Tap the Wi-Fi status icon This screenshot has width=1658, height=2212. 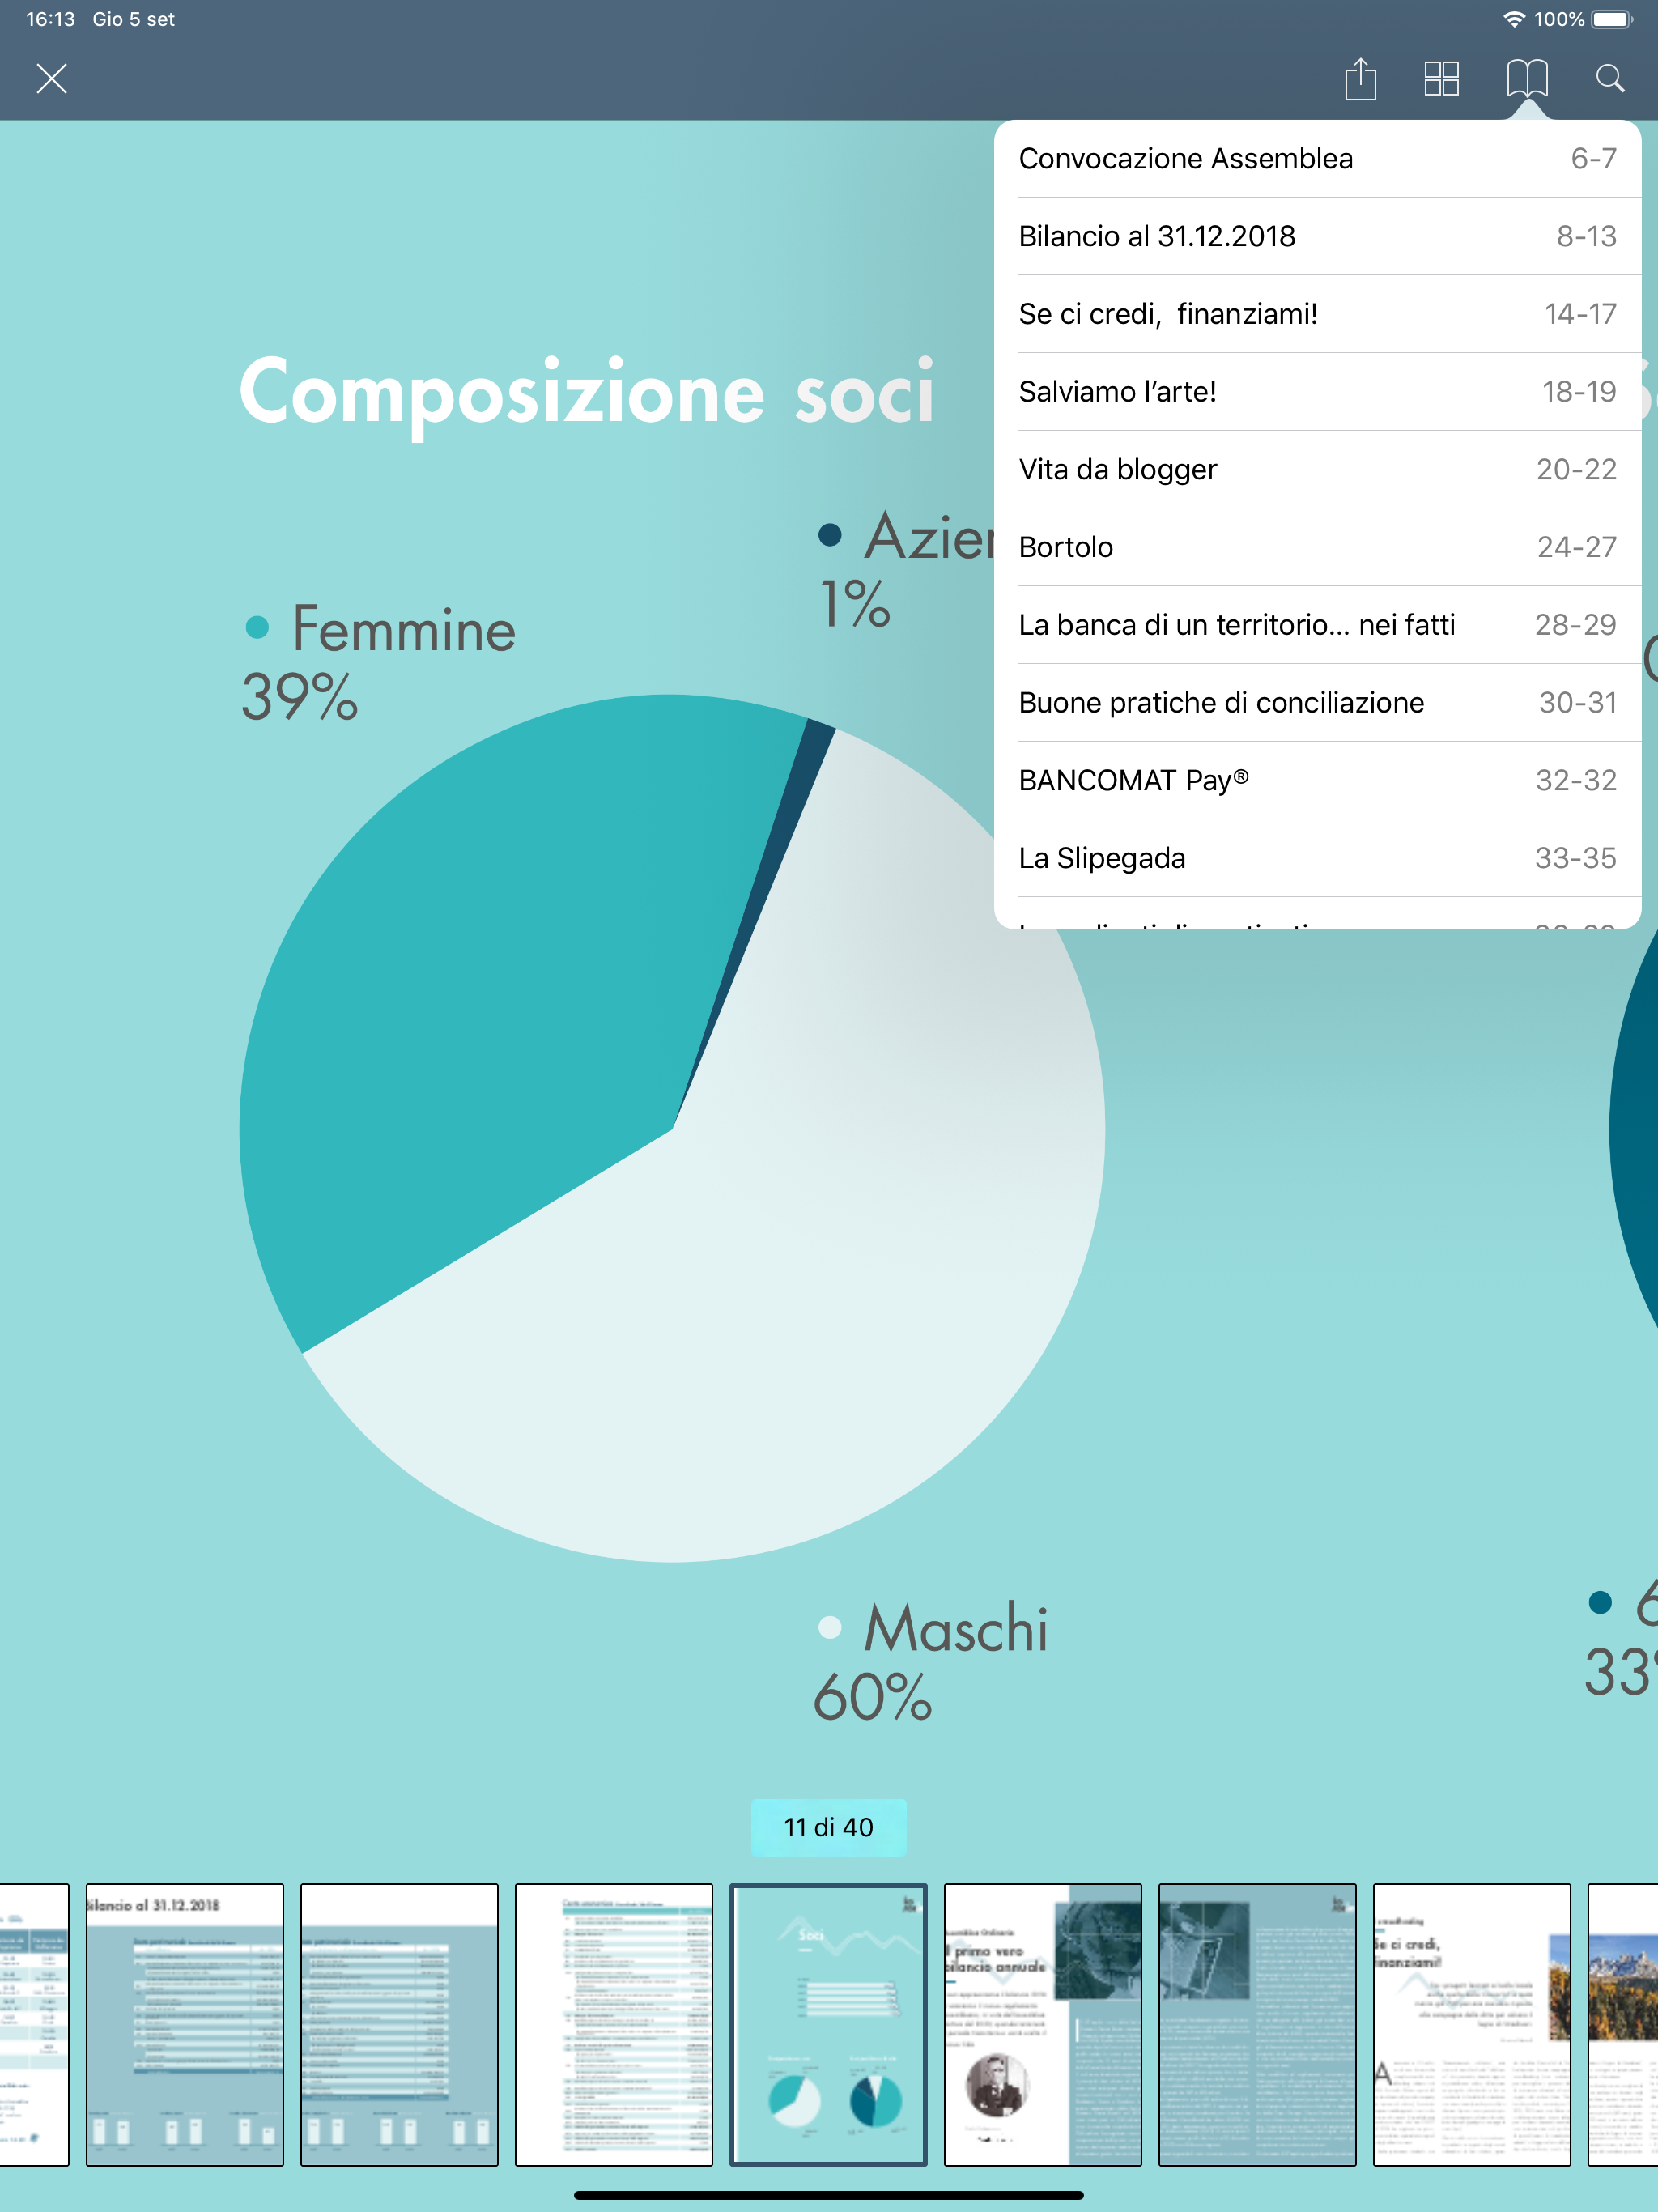1514,19
